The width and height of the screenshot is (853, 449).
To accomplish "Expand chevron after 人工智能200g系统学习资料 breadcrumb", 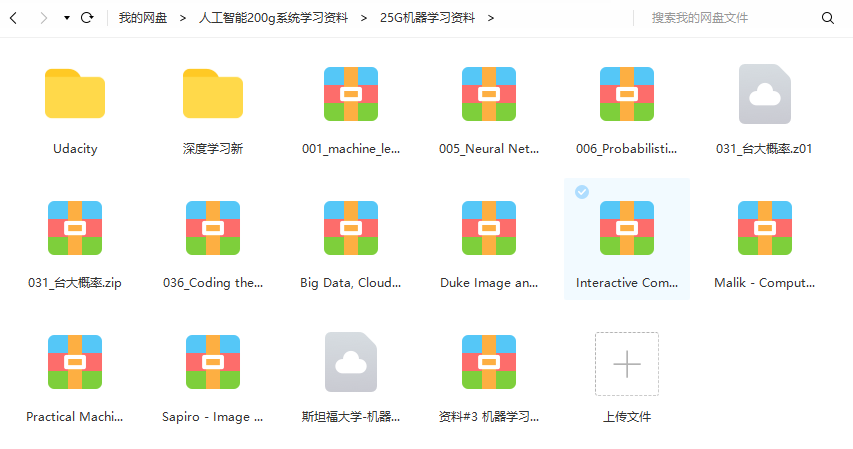I will tap(364, 18).
